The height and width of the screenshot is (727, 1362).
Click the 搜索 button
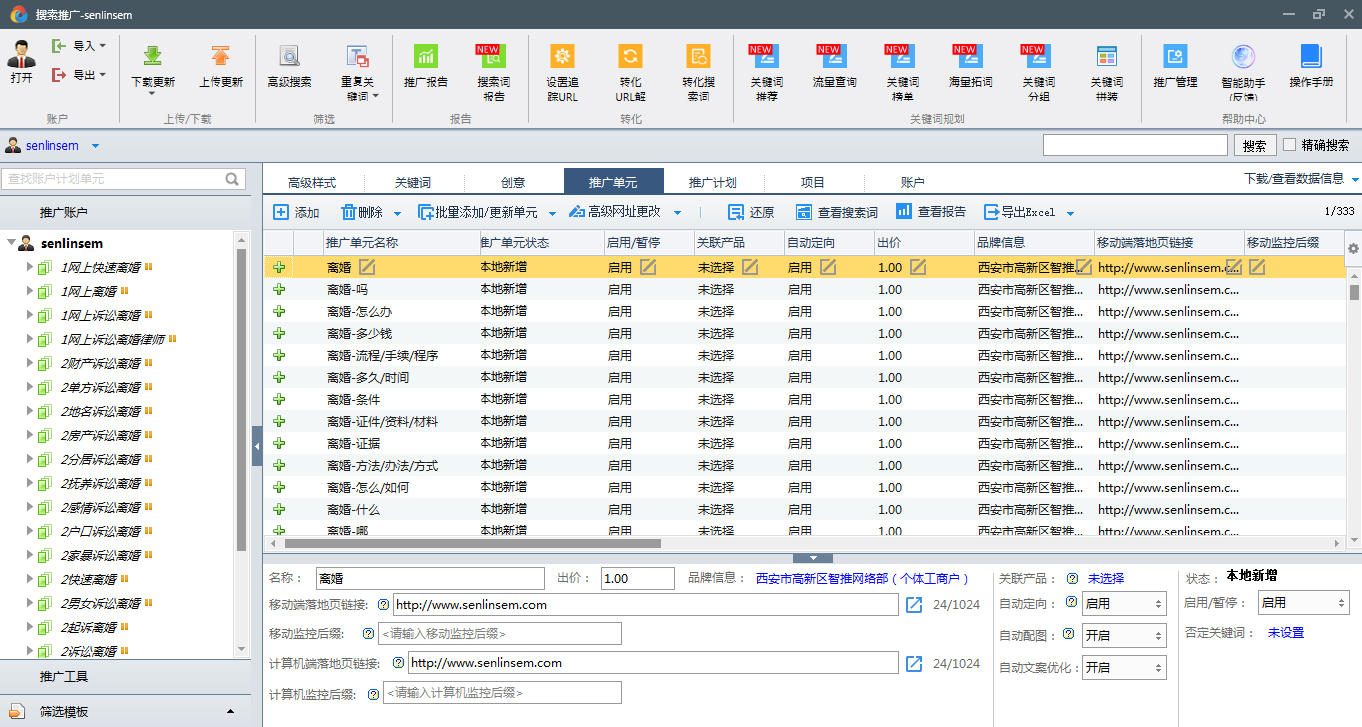point(1254,146)
